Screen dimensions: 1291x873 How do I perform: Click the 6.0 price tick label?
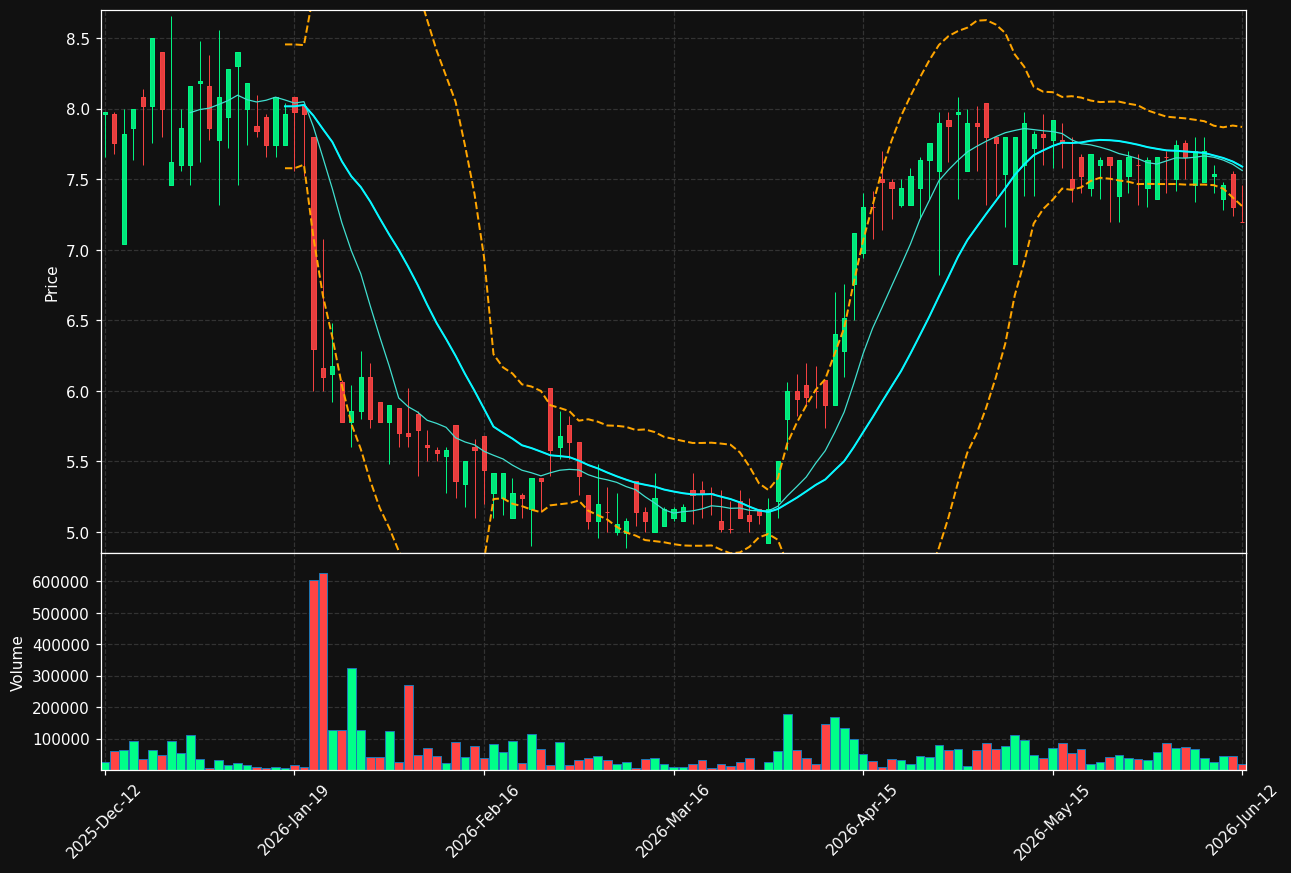point(77,391)
